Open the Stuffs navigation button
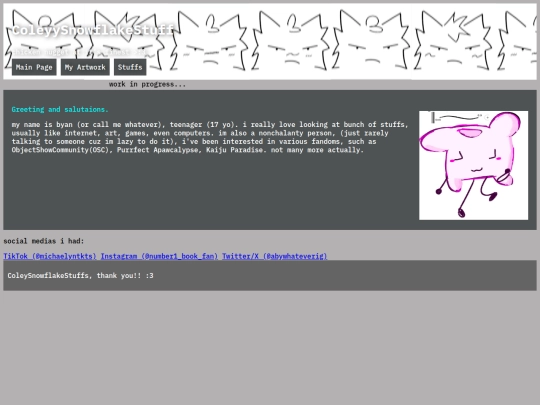 tap(130, 67)
